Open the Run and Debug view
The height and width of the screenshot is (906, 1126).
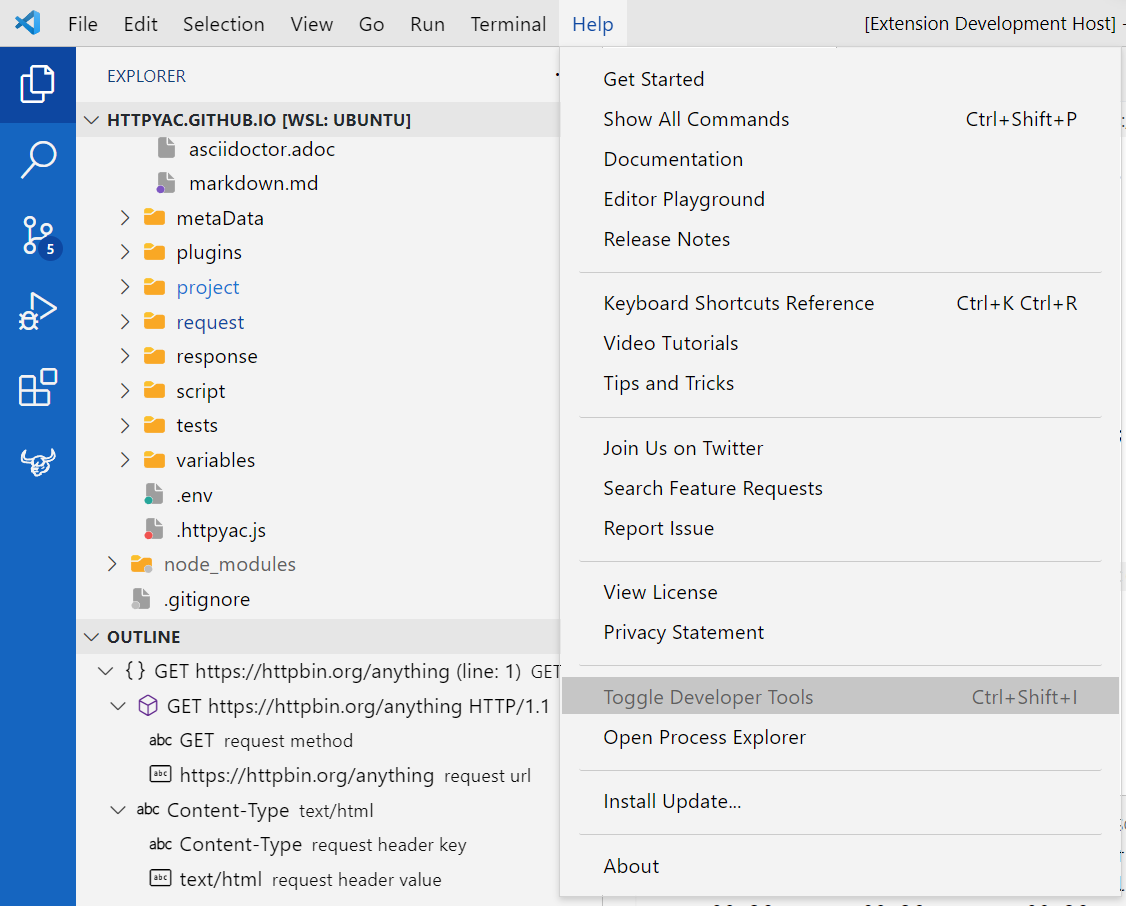point(37,311)
